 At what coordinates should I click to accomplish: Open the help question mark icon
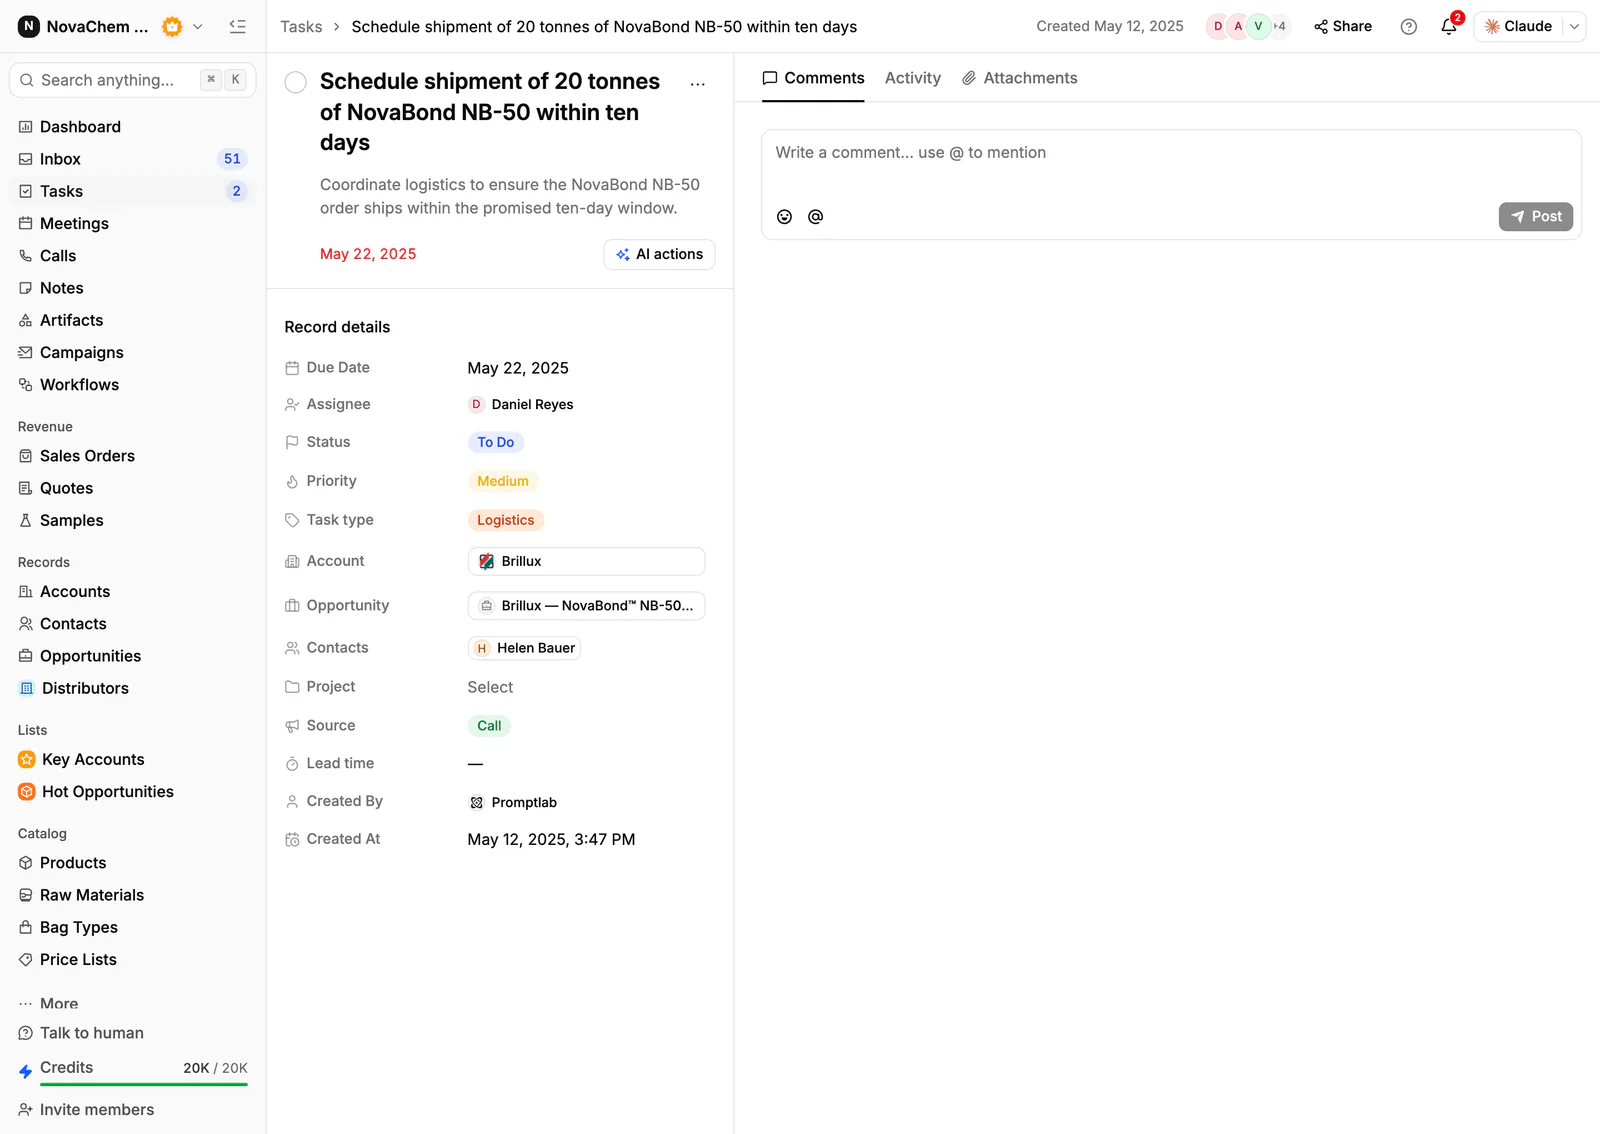(x=1409, y=27)
